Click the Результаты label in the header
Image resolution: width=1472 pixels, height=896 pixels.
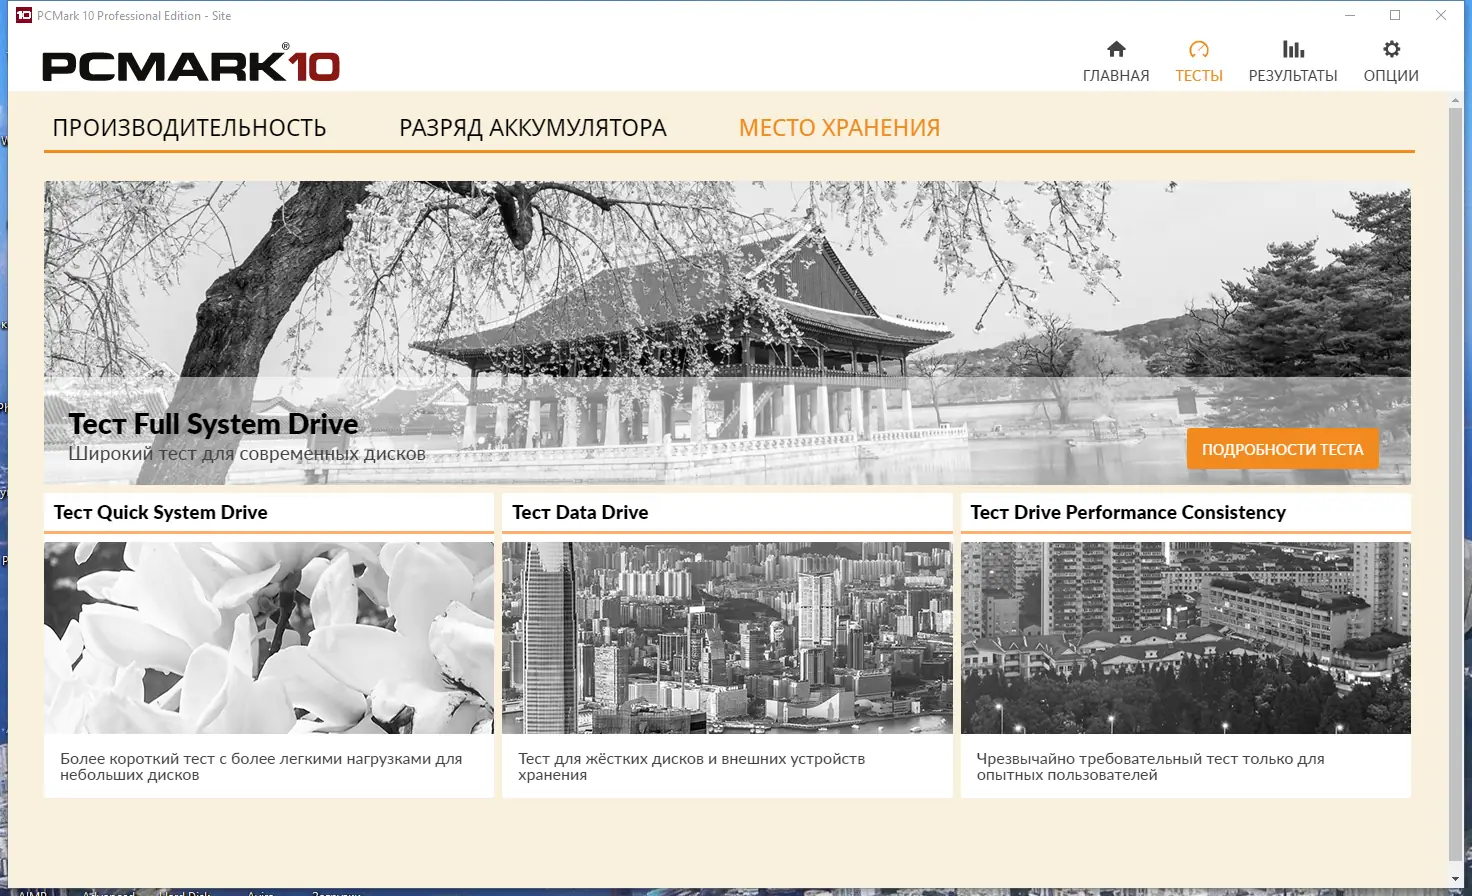(1293, 76)
